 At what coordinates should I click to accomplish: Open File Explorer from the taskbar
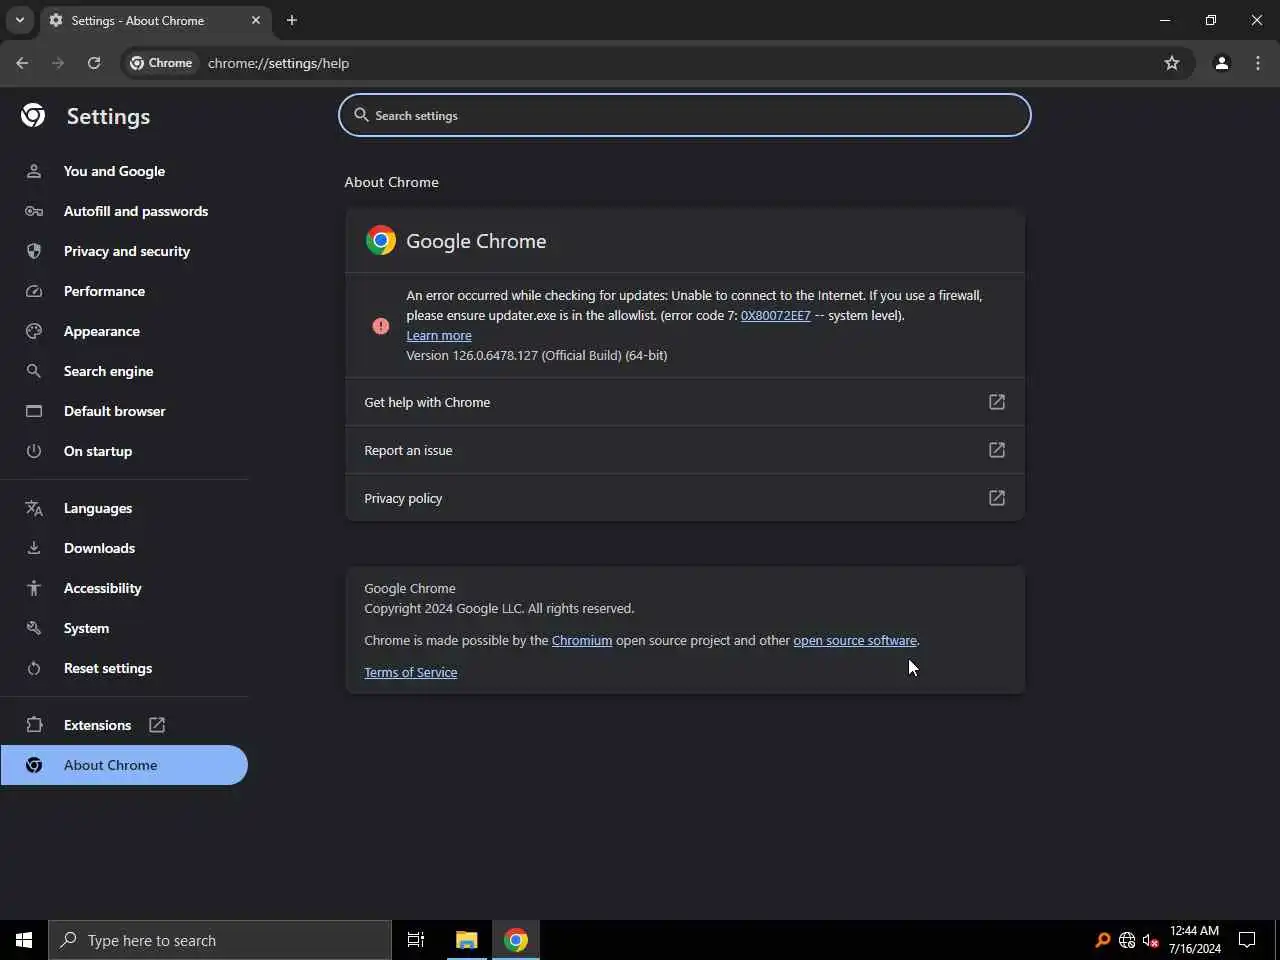[x=467, y=940]
